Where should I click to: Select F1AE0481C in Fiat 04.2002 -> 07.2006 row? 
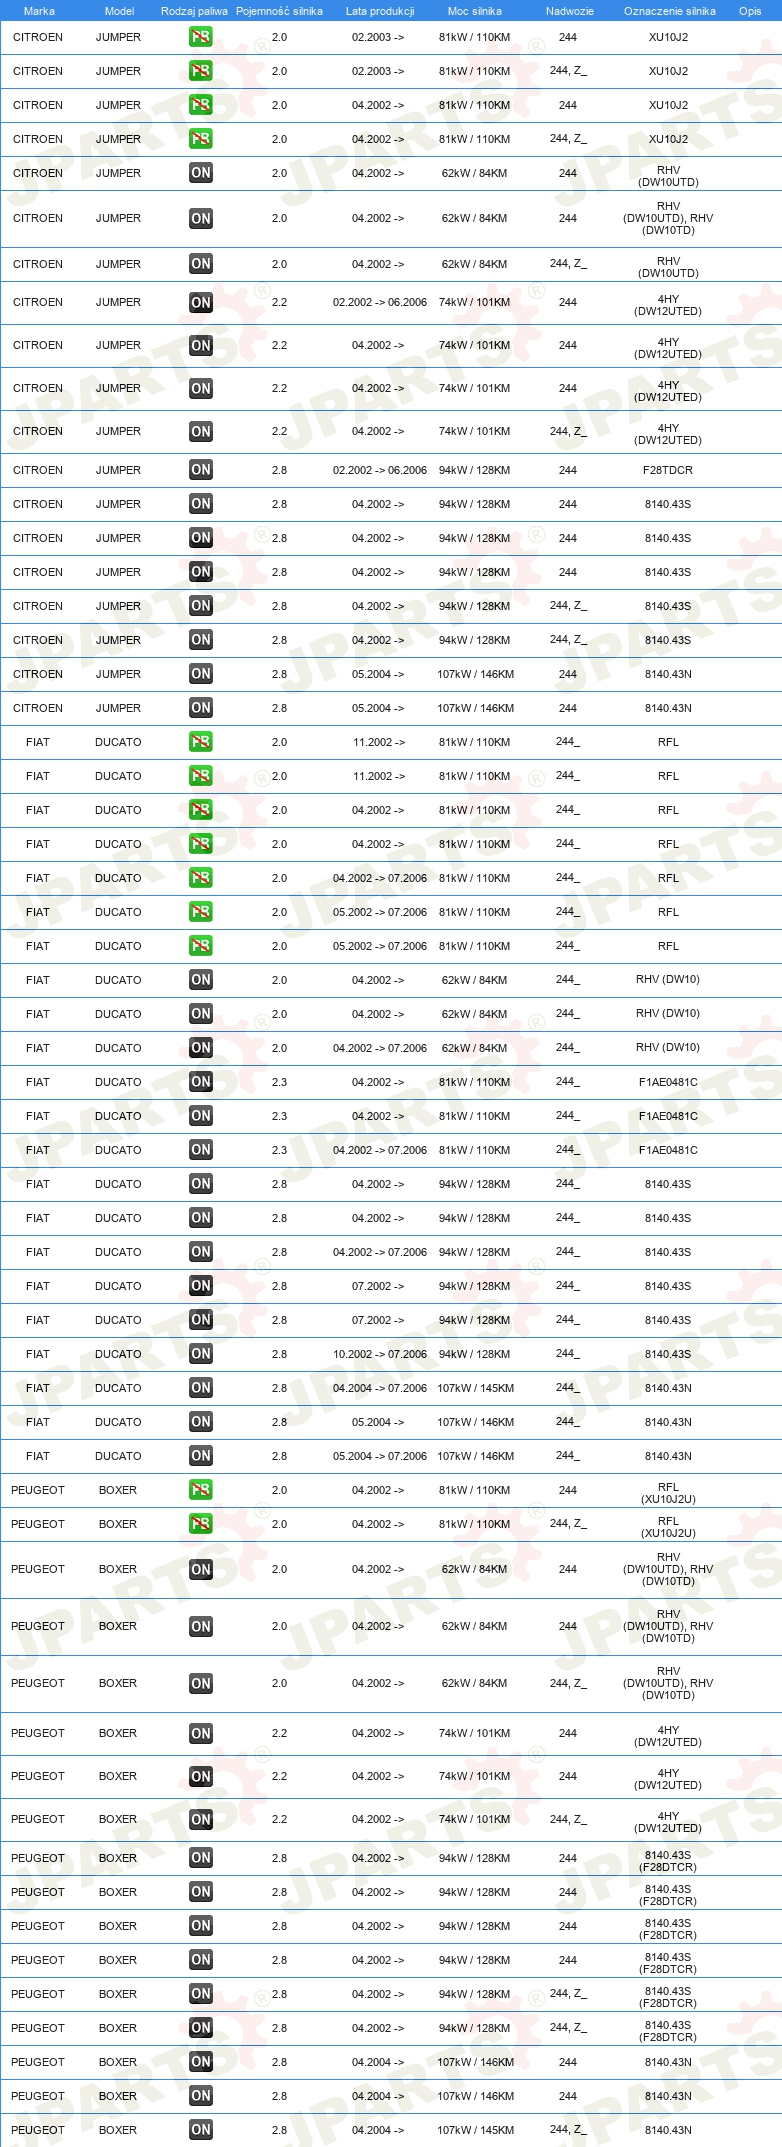(668, 1150)
